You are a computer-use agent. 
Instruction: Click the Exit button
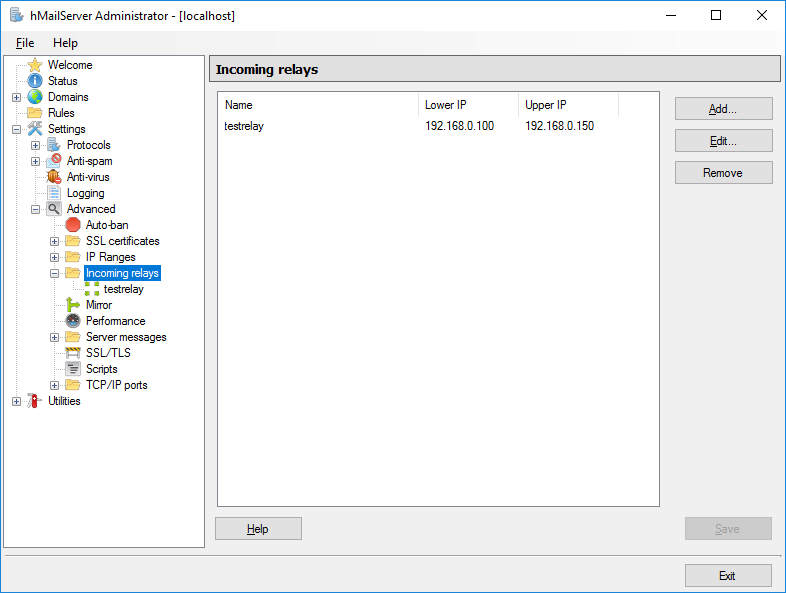(728, 575)
